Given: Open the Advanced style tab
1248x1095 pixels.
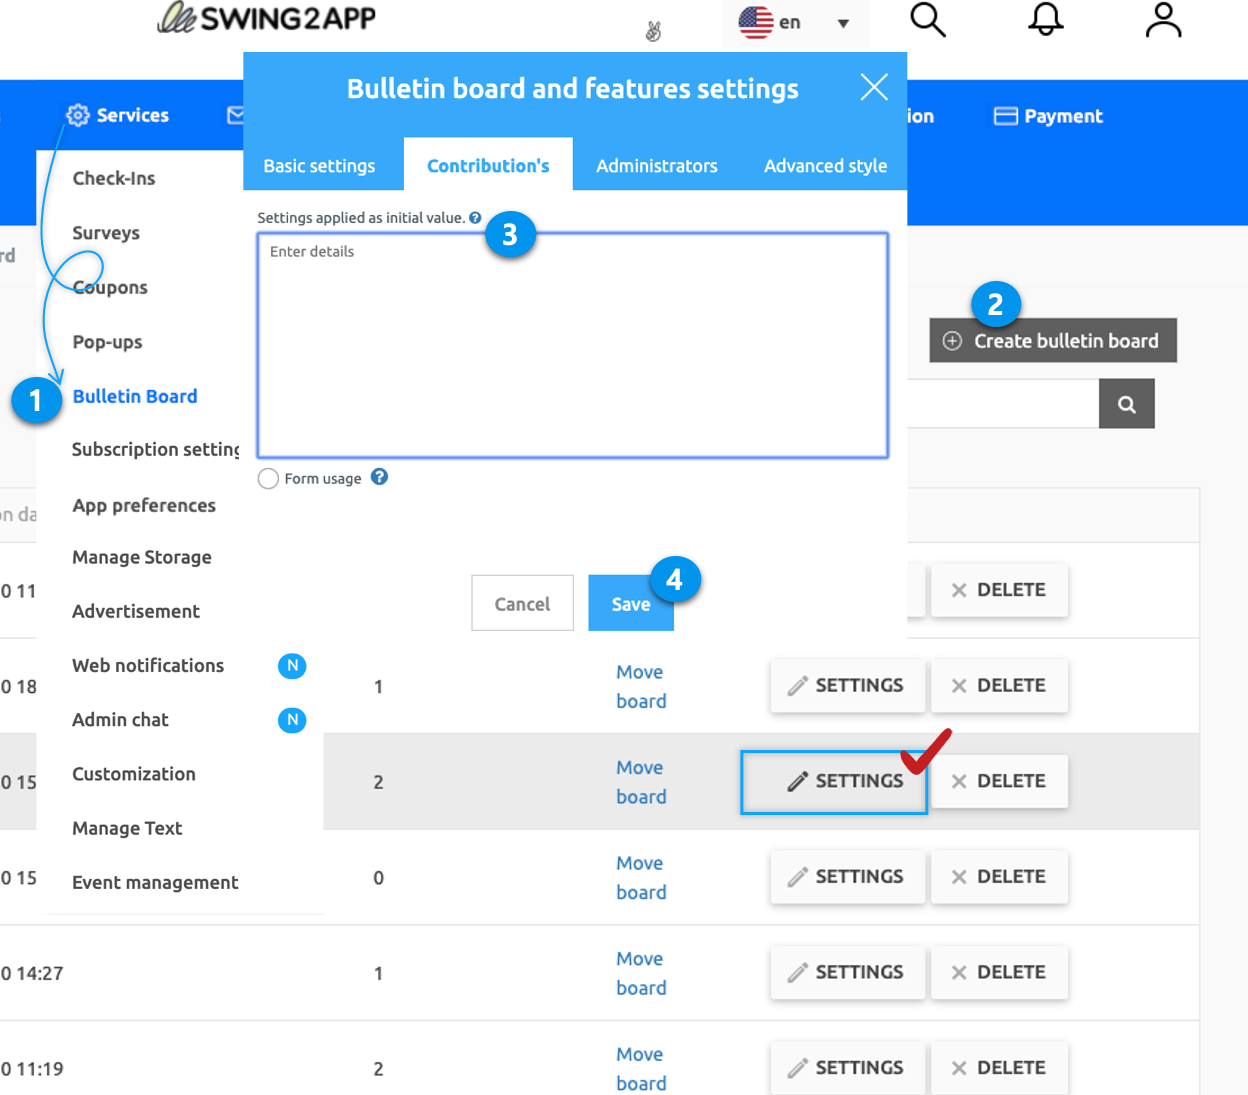Looking at the screenshot, I should (825, 166).
